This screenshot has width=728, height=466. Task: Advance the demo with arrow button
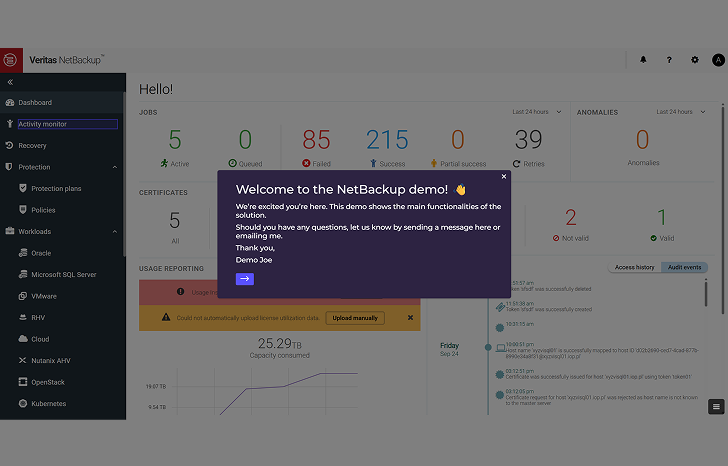tap(245, 278)
